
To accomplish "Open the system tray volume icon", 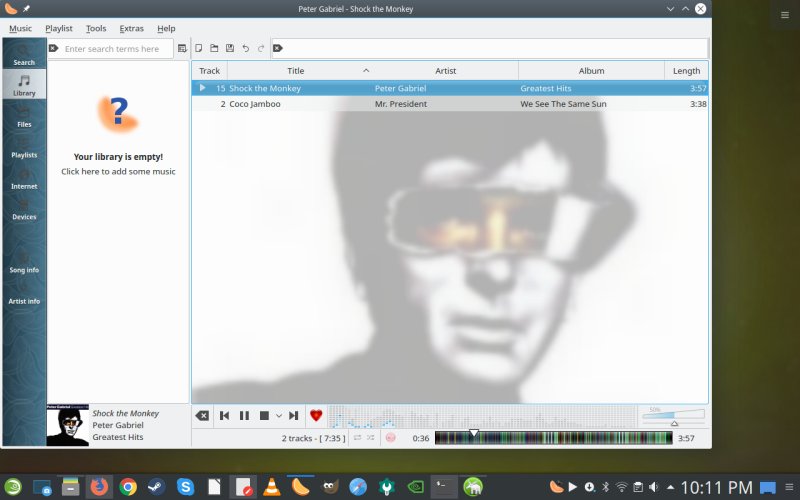I will coord(654,487).
